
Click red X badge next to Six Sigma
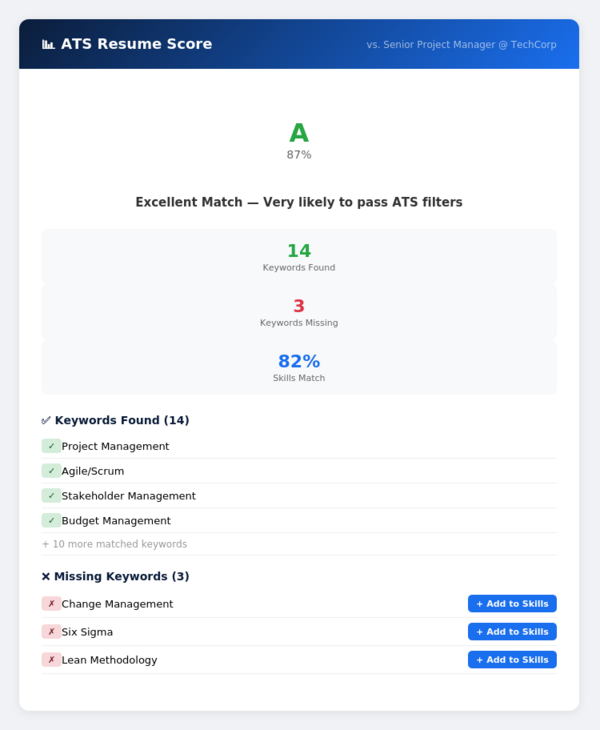pos(51,632)
